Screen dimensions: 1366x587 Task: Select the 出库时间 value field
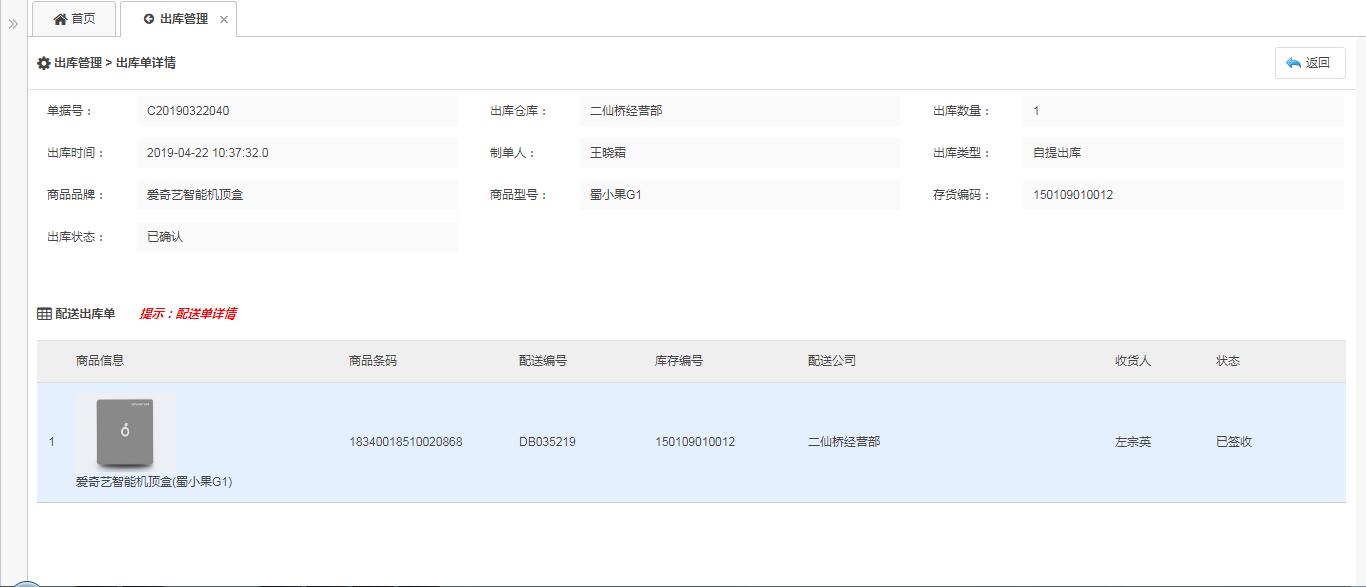[296, 153]
